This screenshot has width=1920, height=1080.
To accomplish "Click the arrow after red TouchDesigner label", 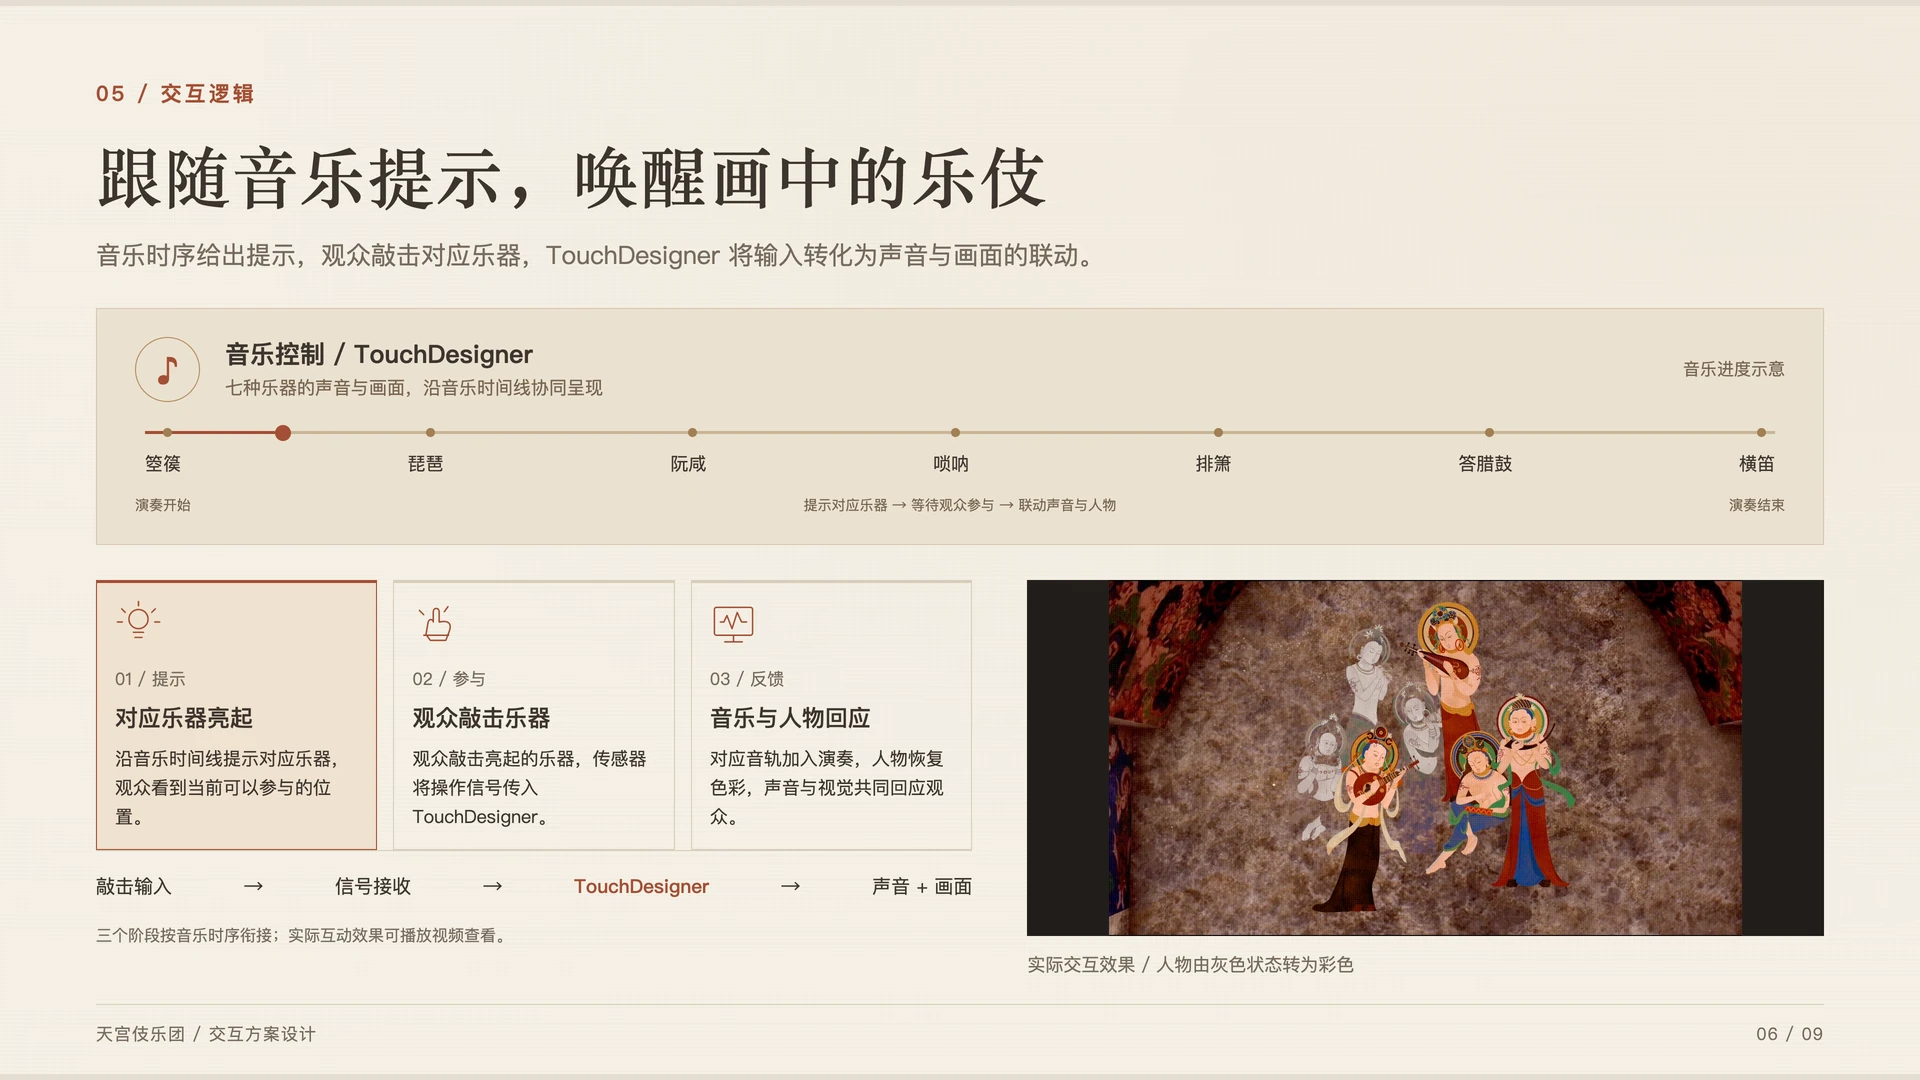I will (790, 886).
